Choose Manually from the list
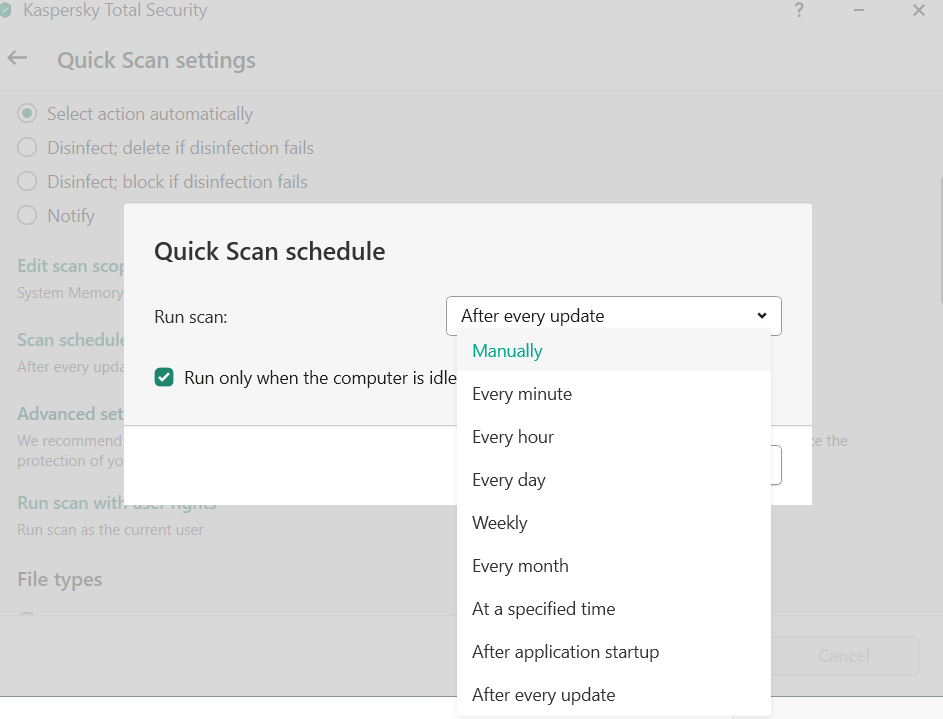The image size is (943, 719). pyautogui.click(x=613, y=350)
